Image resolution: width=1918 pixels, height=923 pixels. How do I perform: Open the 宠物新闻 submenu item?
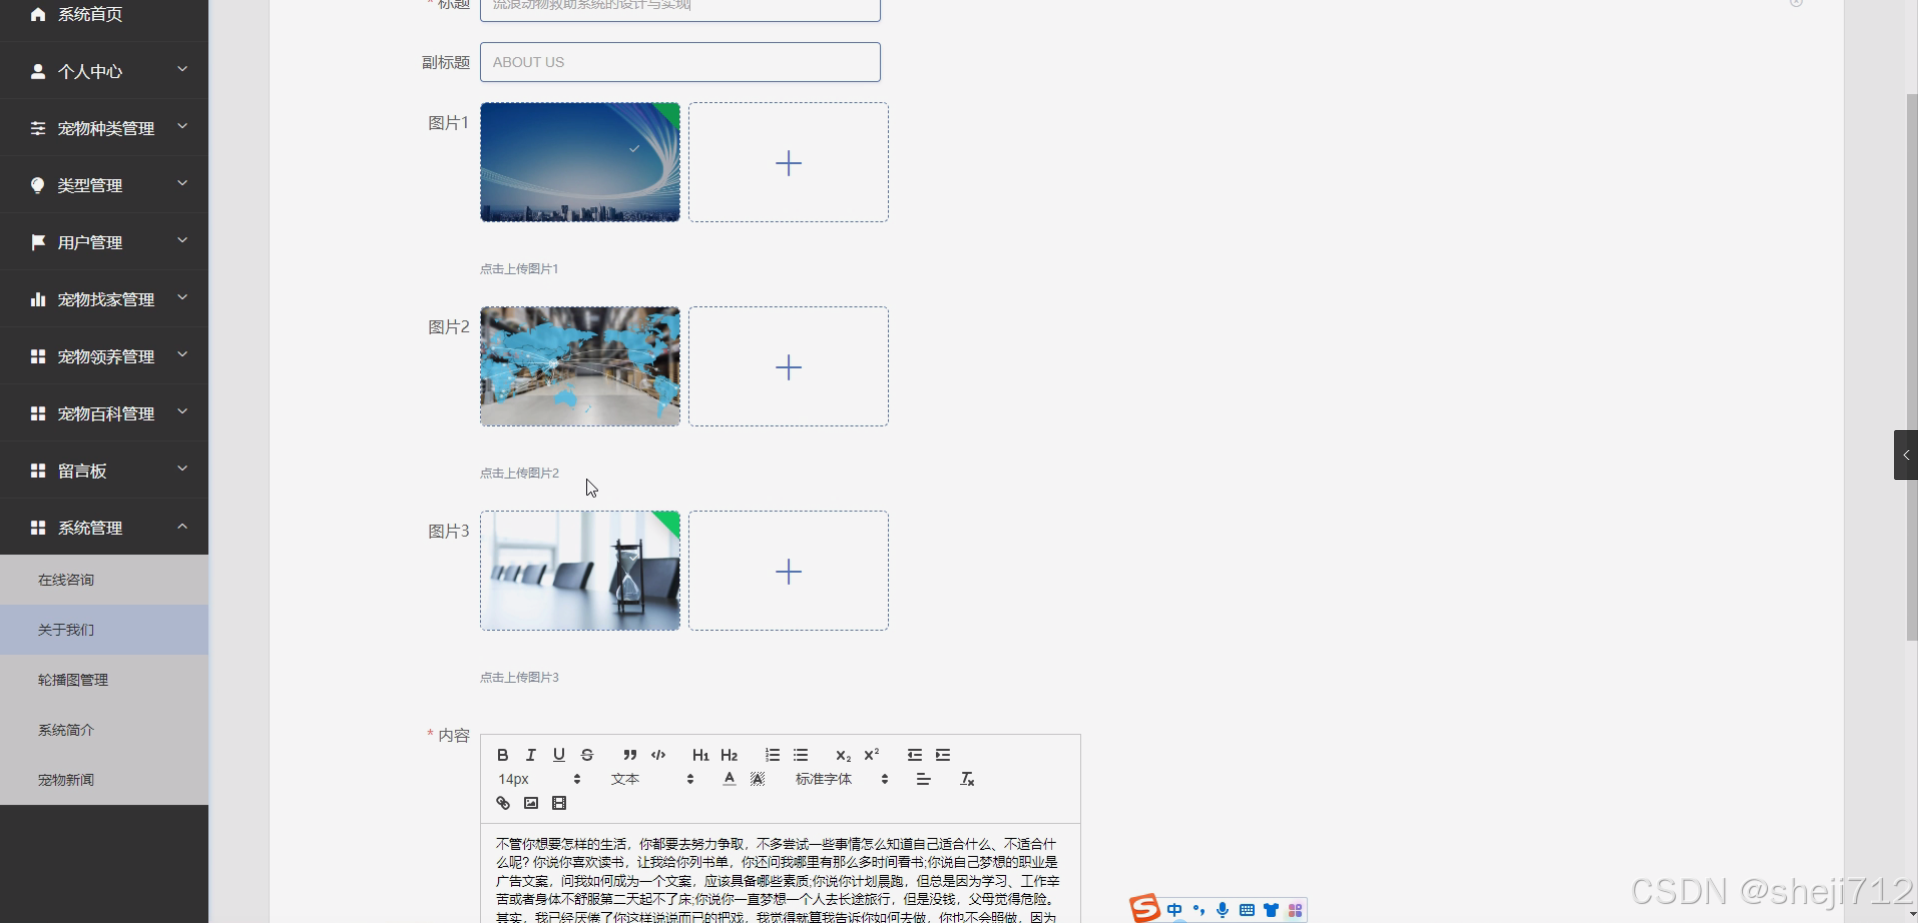(104, 780)
